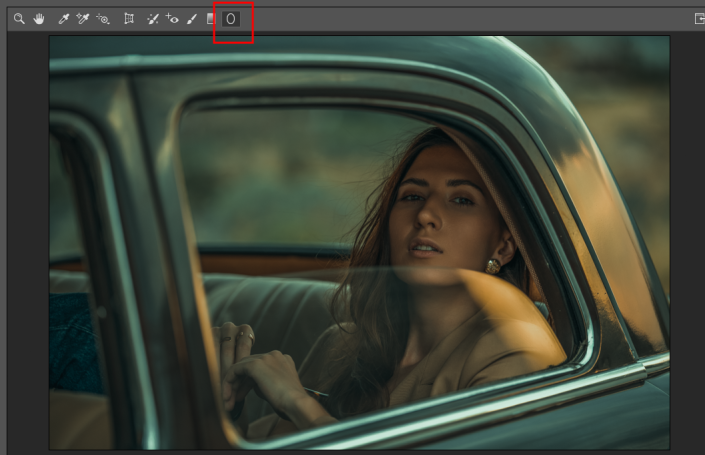Viewport: 705px width, 455px height.
Task: Activate the Targeted Adjustment tool
Action: point(103,19)
